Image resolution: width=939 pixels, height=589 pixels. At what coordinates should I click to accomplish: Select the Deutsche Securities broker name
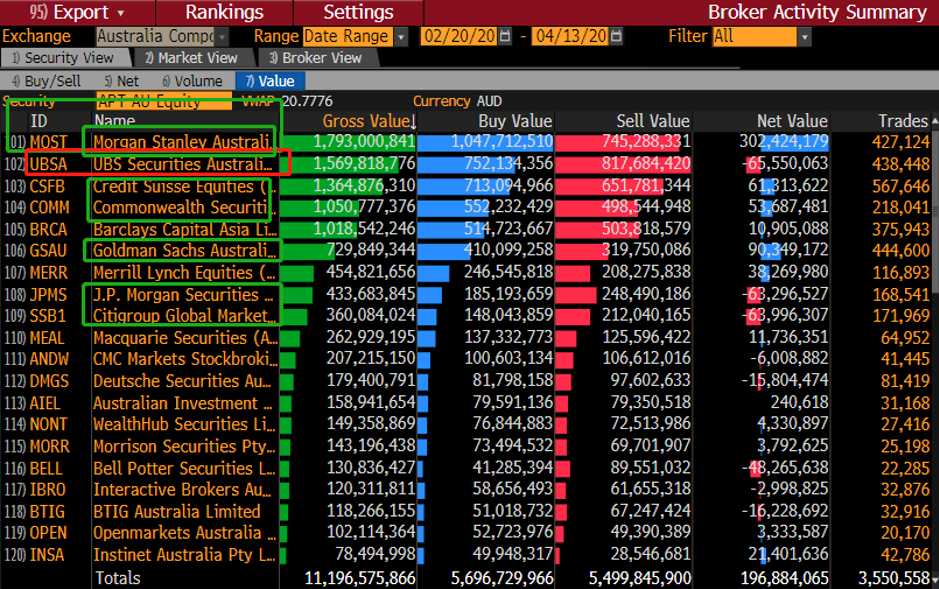183,381
